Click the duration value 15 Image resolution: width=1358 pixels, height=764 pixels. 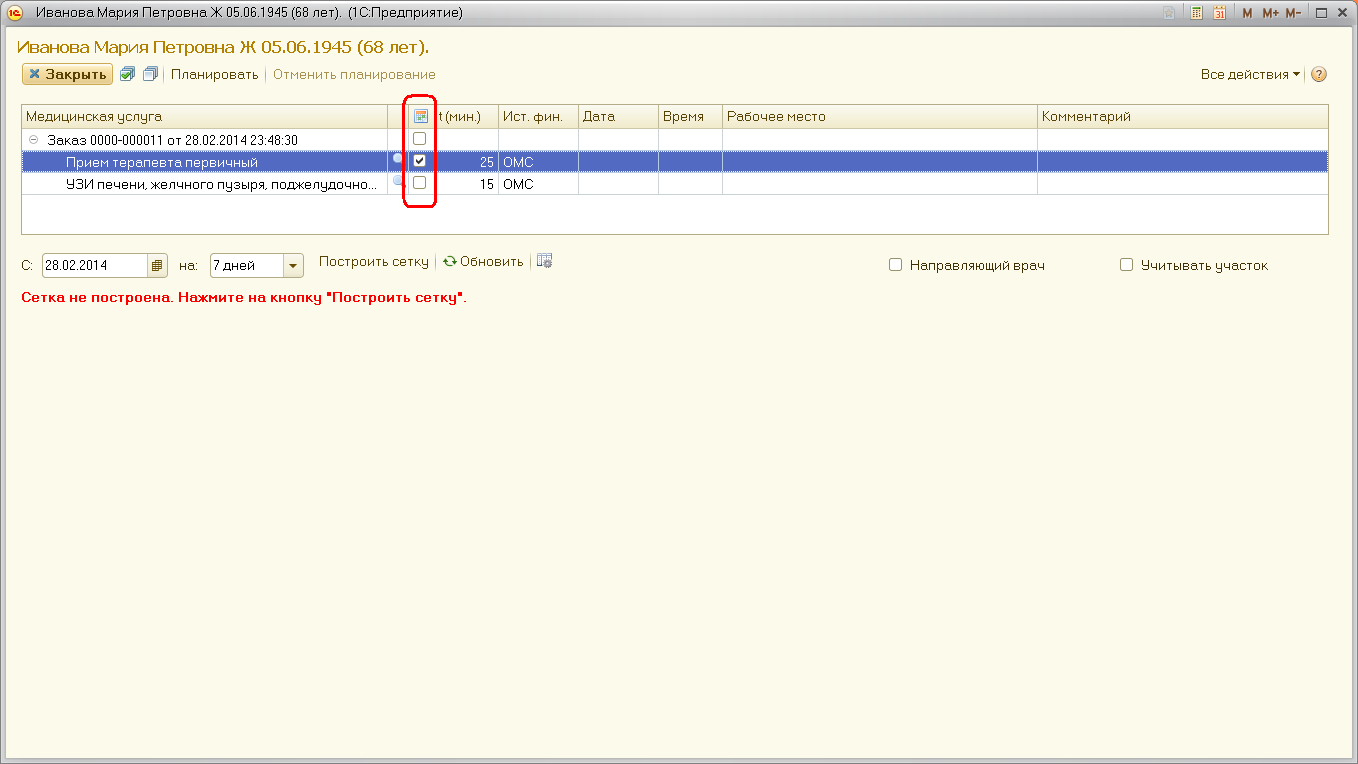click(x=487, y=184)
